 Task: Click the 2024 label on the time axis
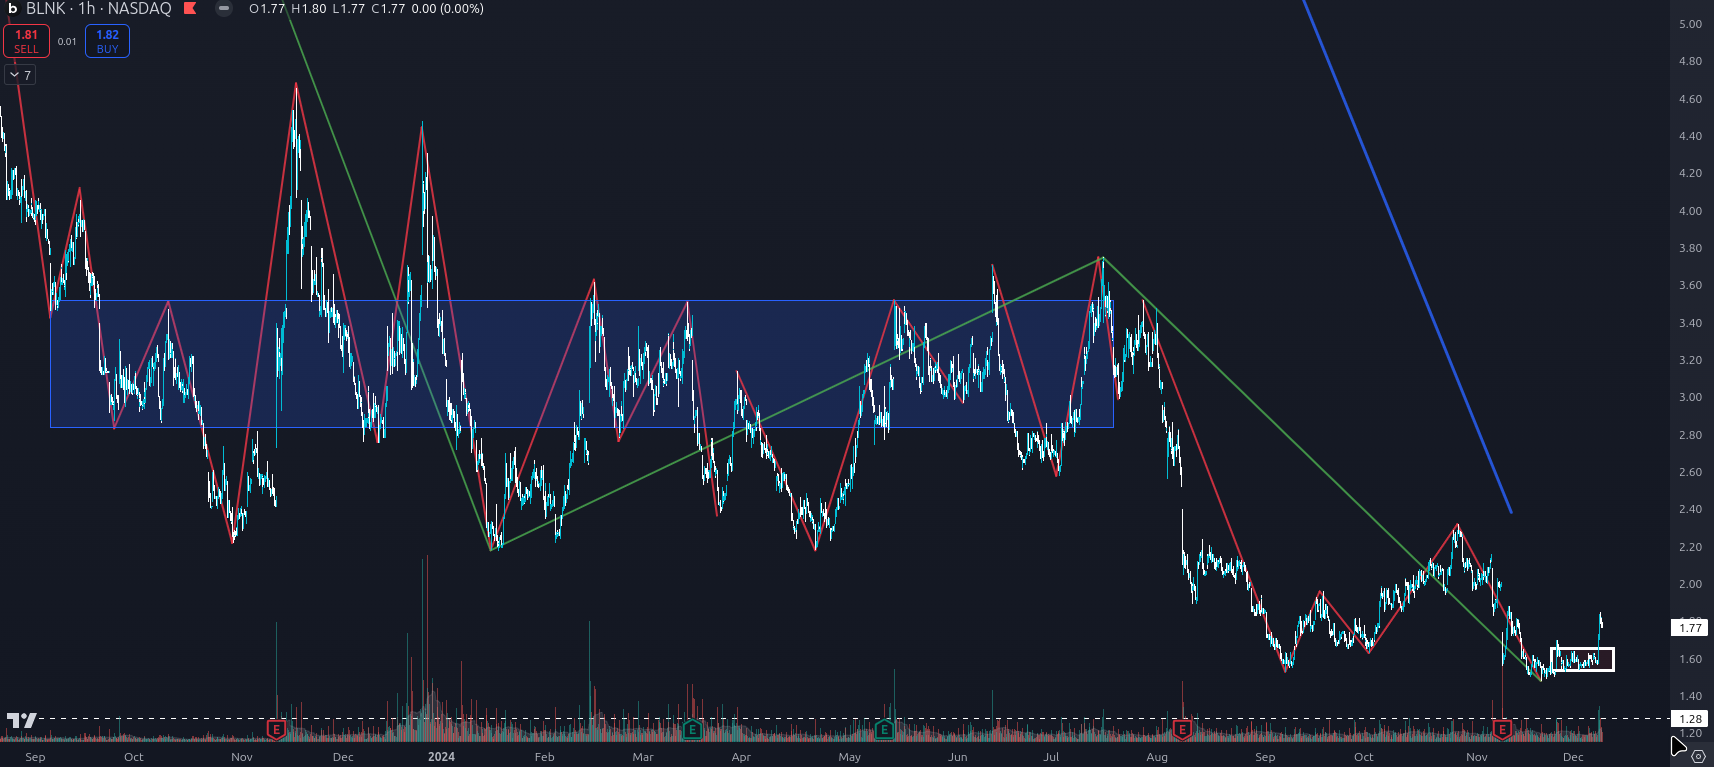click(441, 757)
